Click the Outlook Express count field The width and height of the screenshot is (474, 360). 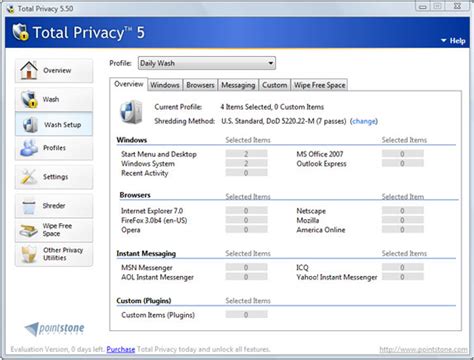403,163
